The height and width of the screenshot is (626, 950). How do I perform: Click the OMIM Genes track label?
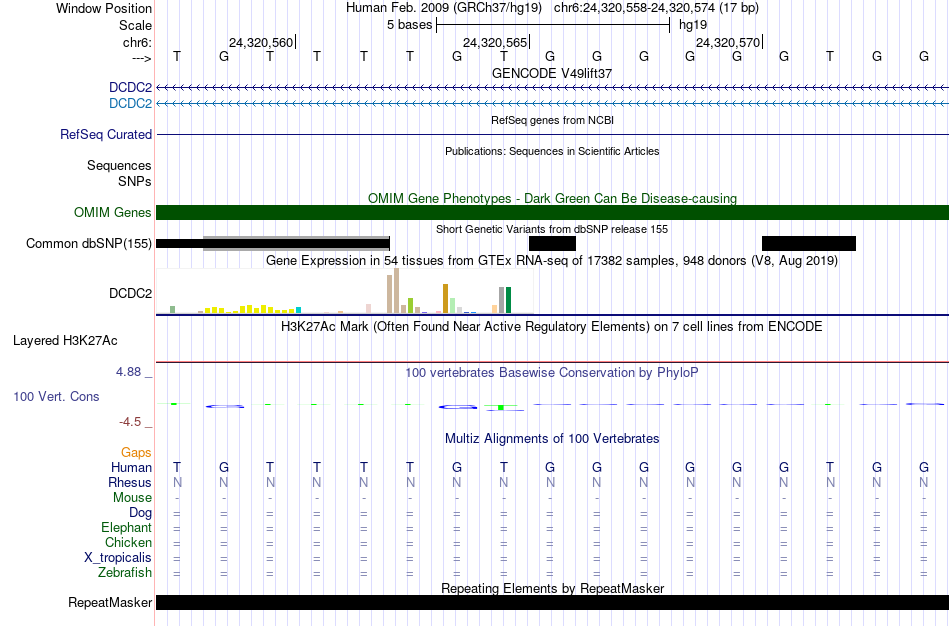(x=113, y=213)
